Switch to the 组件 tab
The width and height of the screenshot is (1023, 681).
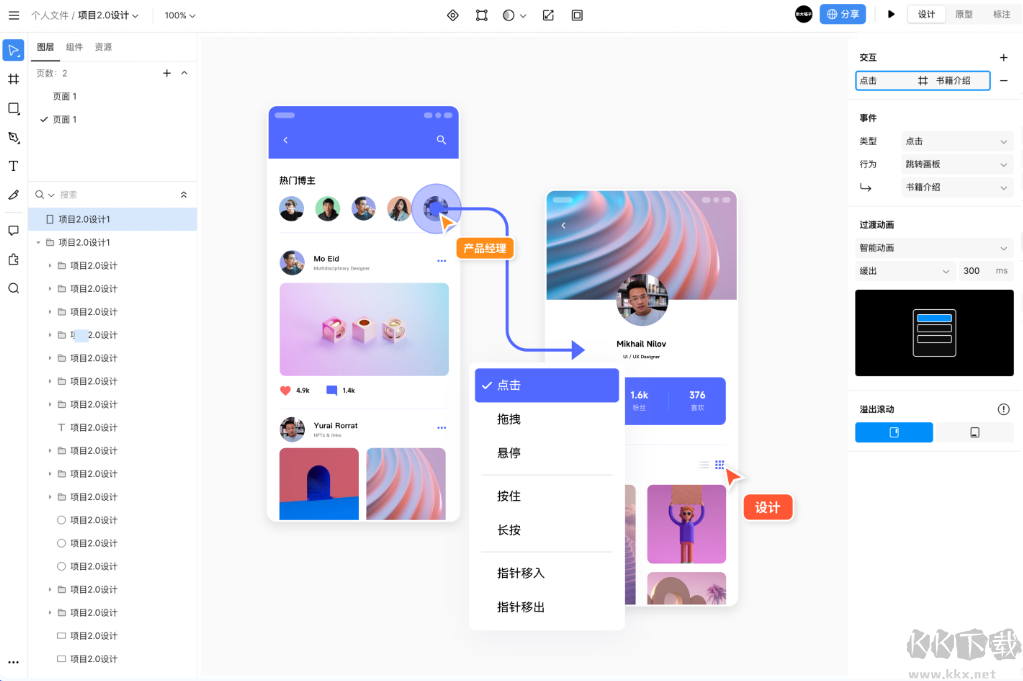point(74,47)
